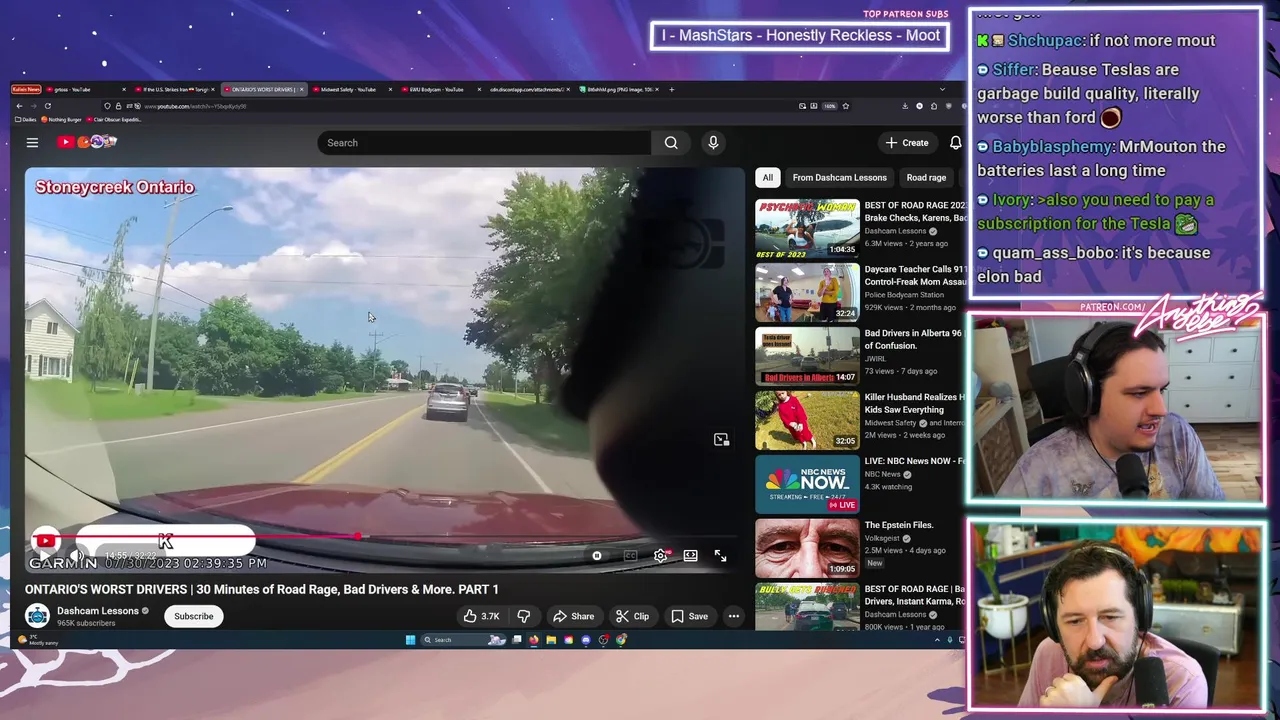Show hidden system tray icons chevron
The image size is (1280, 720).
pyautogui.click(x=937, y=640)
